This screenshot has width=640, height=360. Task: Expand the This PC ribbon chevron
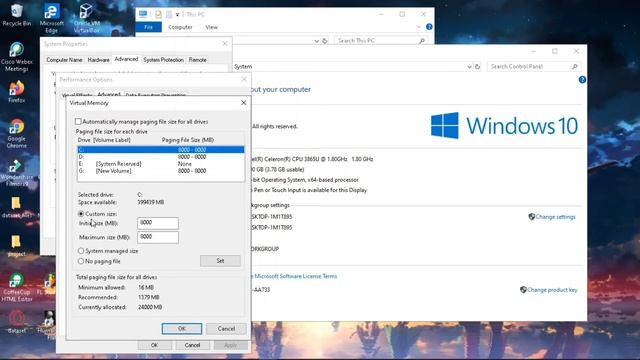tap(418, 27)
